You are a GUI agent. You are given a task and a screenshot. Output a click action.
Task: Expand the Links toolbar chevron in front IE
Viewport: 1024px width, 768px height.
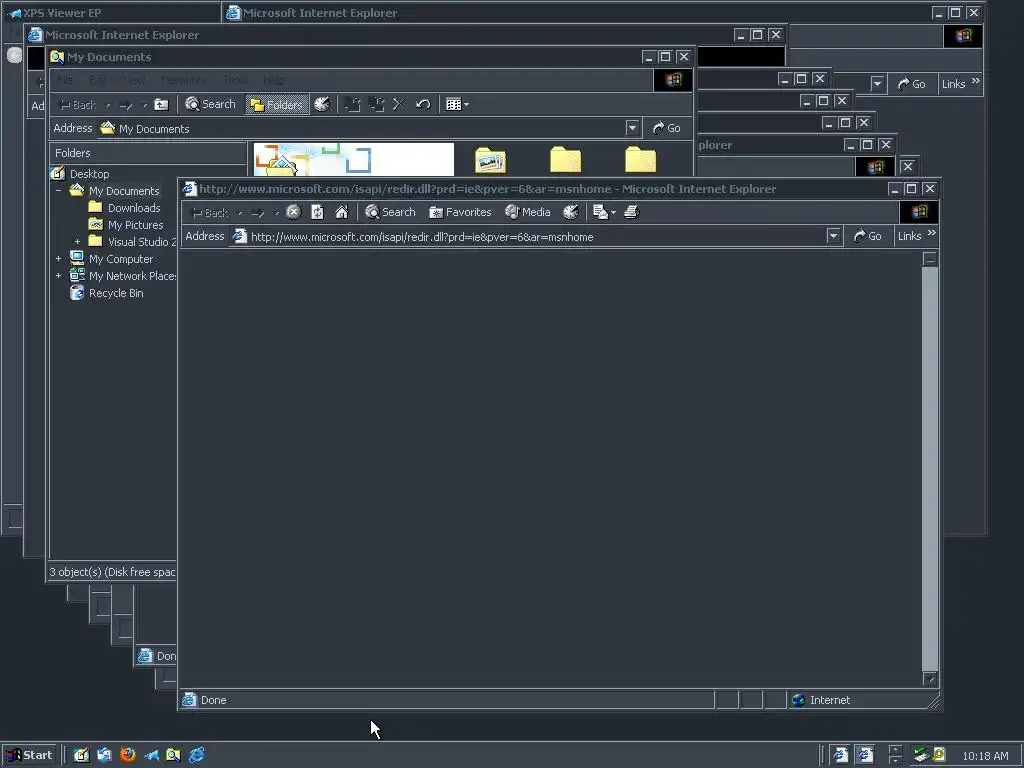tap(932, 233)
